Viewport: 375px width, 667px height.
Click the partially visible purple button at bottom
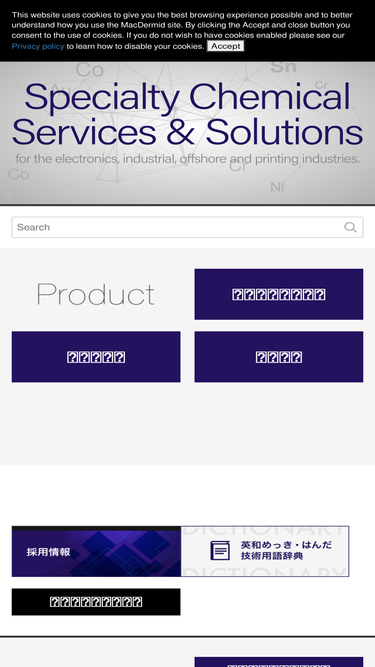(x=279, y=662)
